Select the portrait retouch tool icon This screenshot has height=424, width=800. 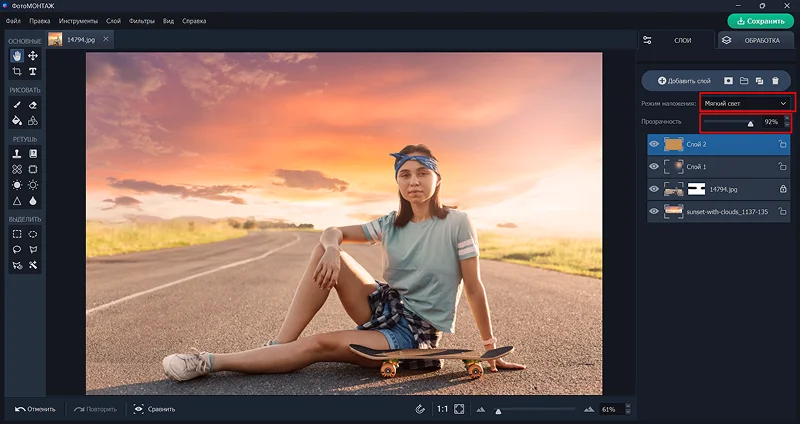click(33, 154)
